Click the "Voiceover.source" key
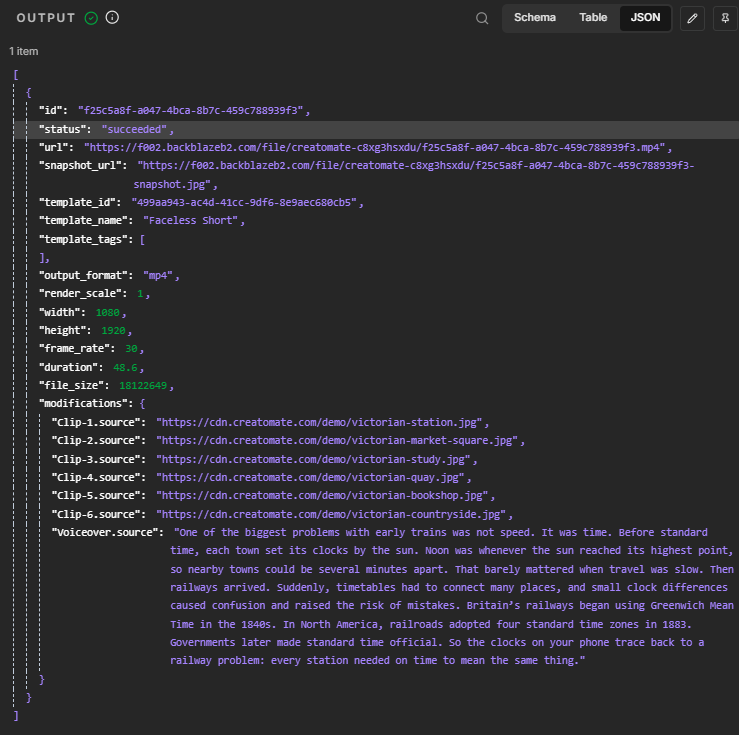This screenshot has width=739, height=735. point(105,532)
